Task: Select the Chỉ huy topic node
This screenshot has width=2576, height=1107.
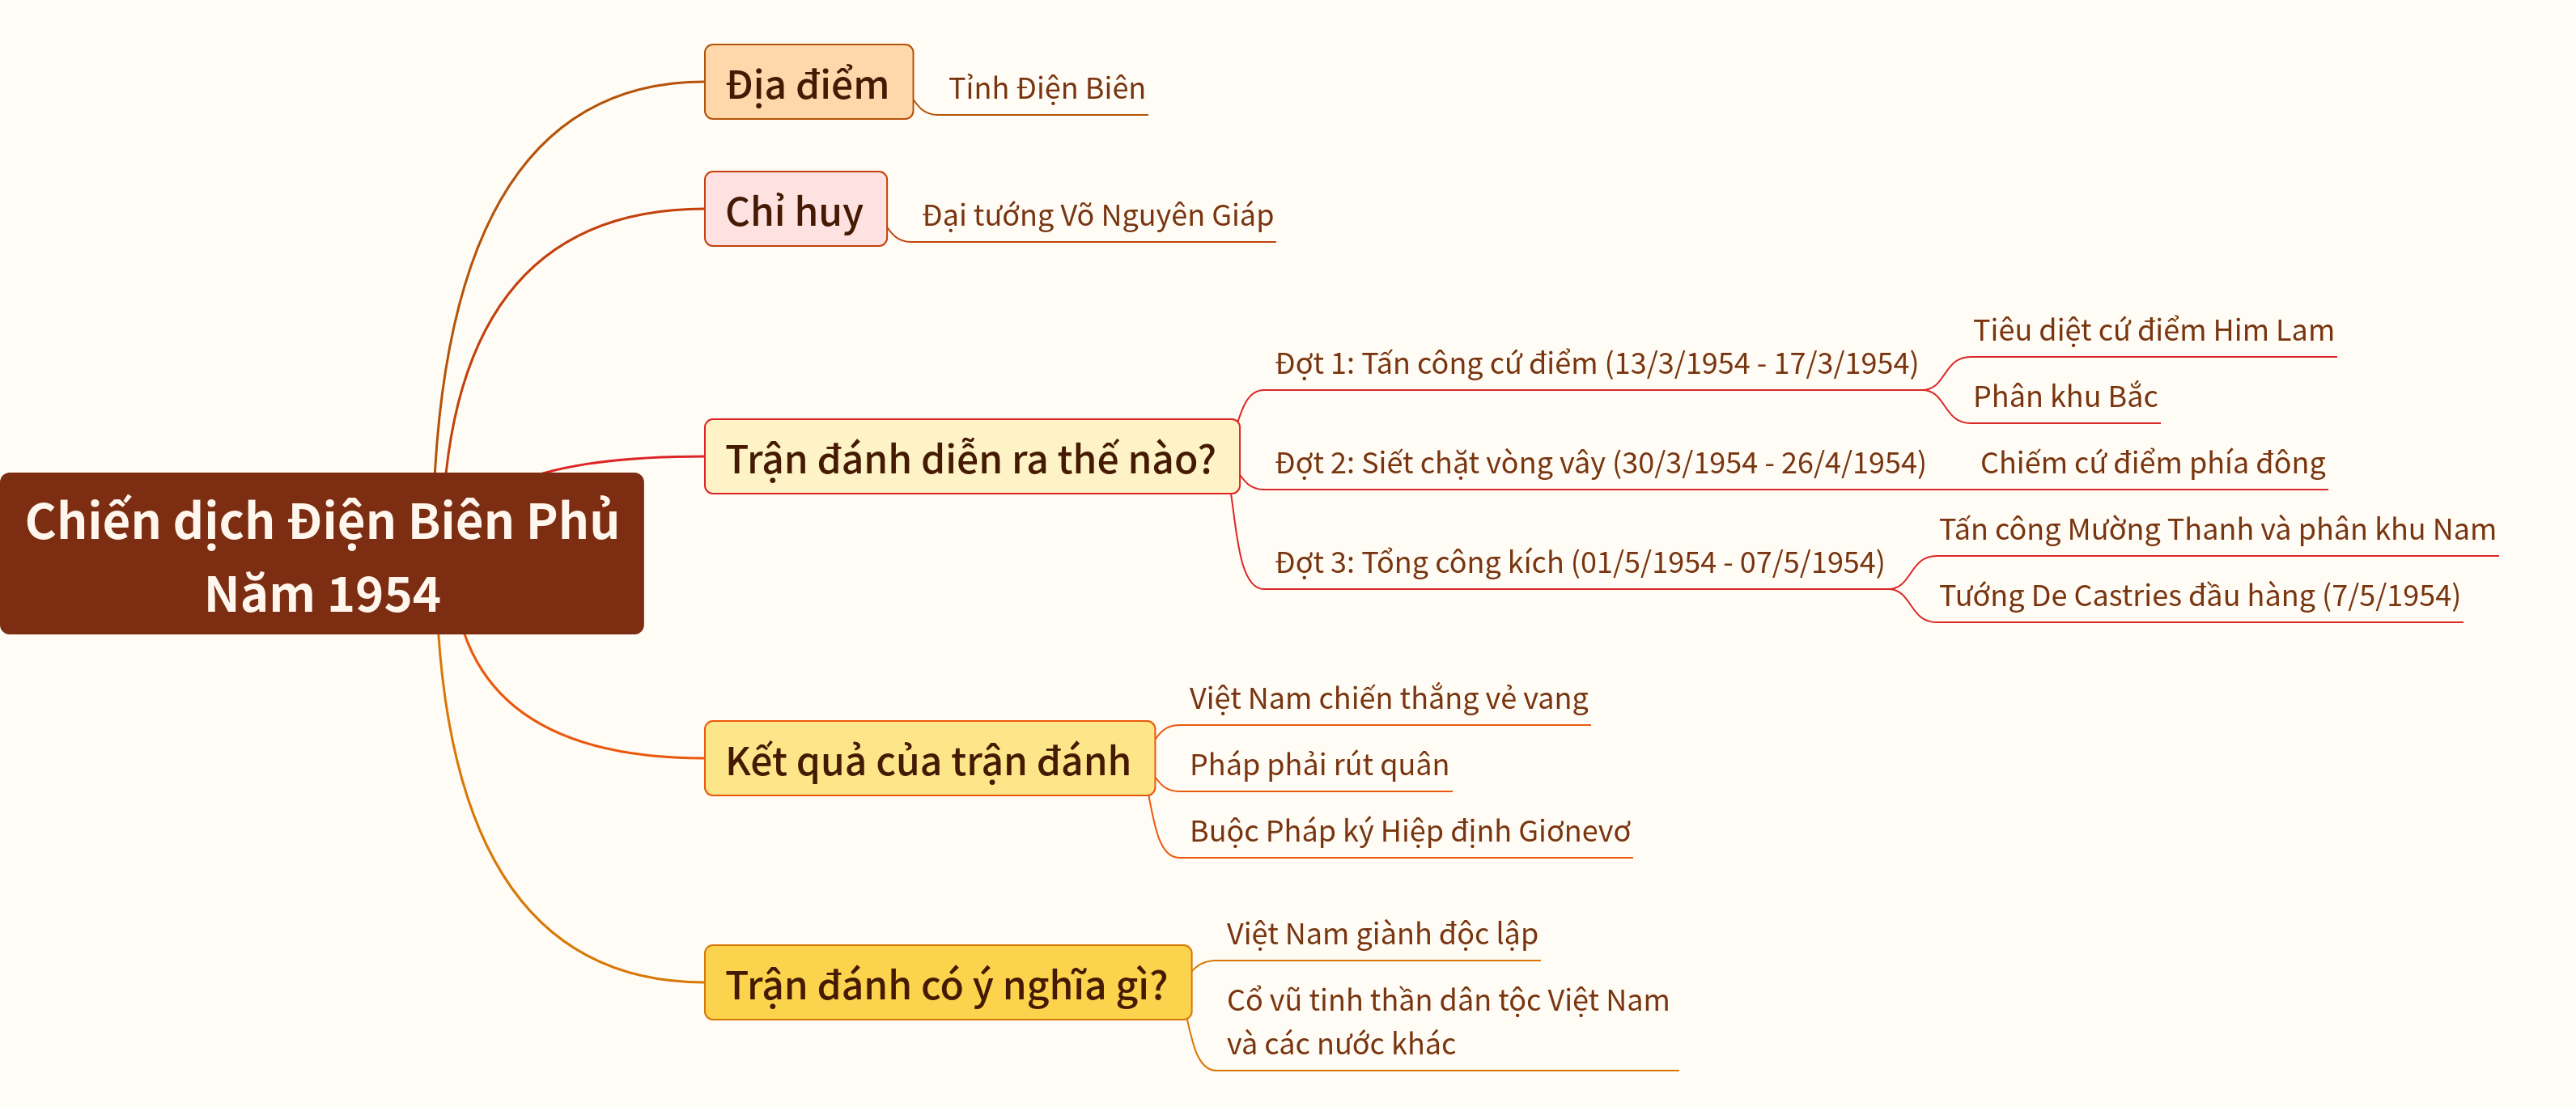Action: 795,209
